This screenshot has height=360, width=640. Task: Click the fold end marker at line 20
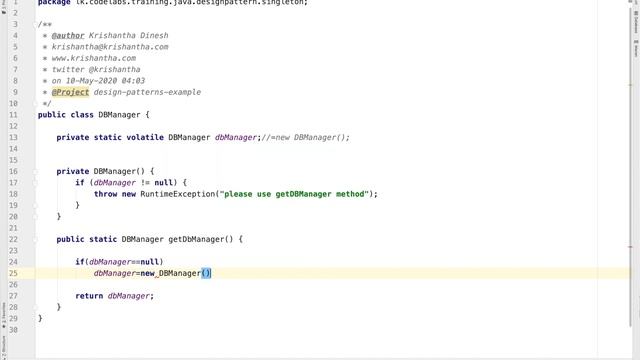pyautogui.click(x=35, y=217)
